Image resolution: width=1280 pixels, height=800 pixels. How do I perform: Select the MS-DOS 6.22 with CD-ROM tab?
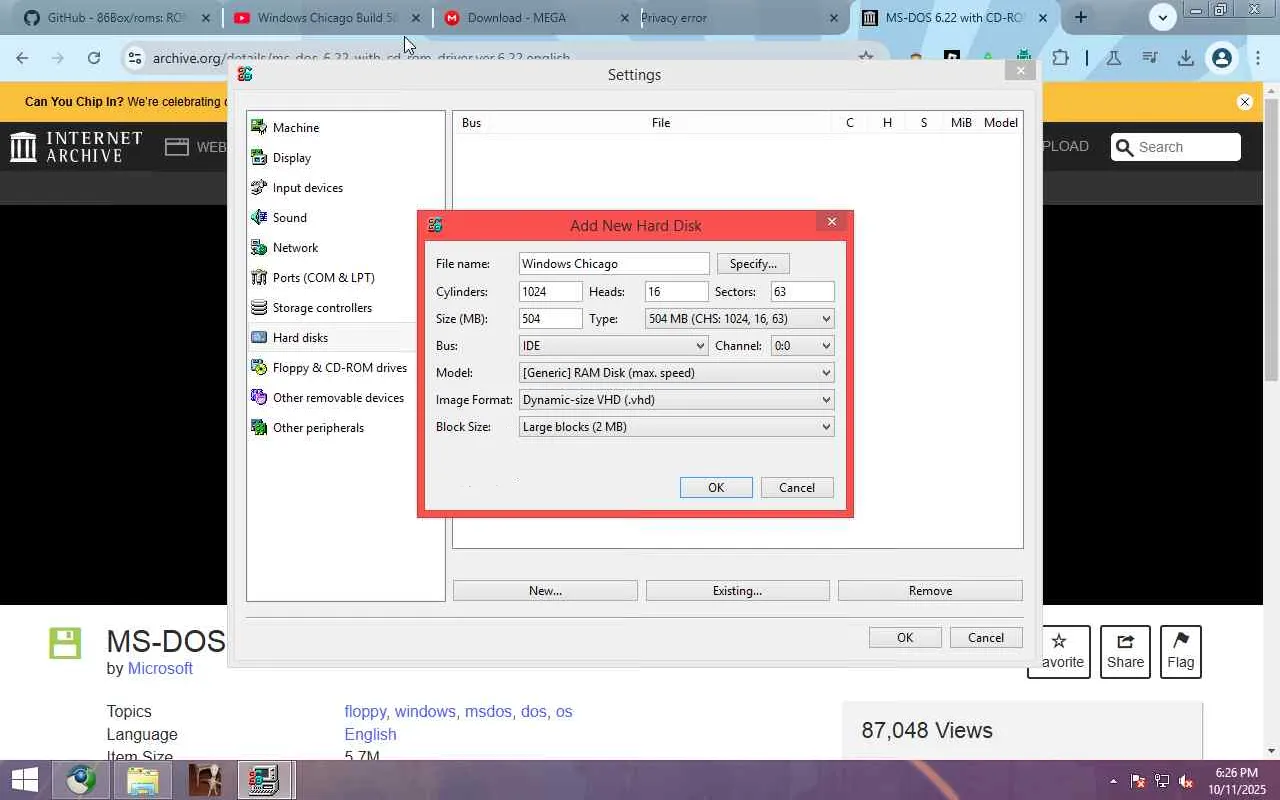(x=955, y=18)
